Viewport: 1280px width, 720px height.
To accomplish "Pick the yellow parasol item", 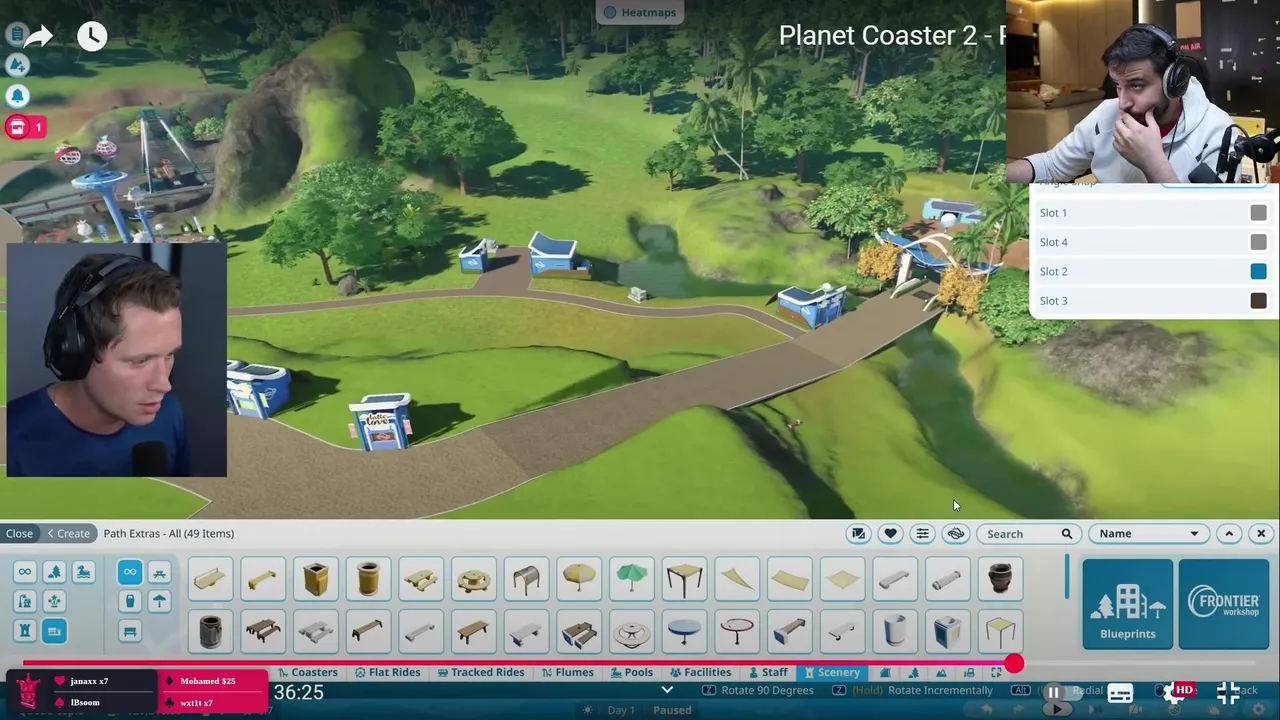I will [579, 579].
